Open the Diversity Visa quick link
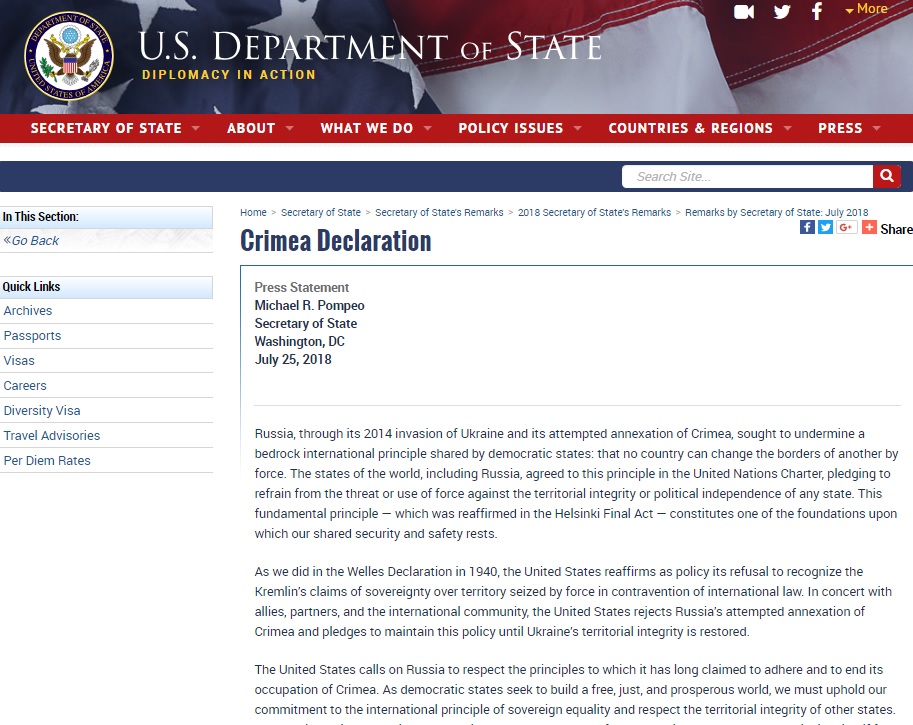Viewport: 913px width, 725px height. tap(42, 411)
